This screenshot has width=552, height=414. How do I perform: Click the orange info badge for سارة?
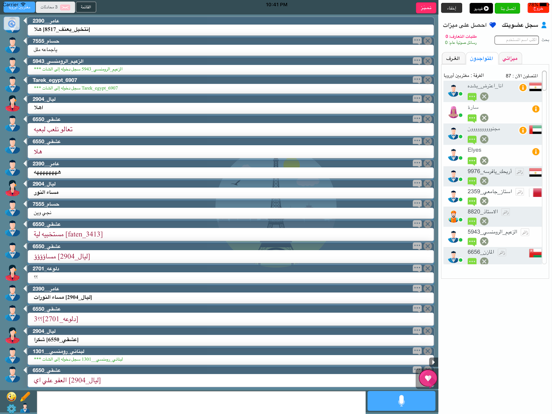coord(535,109)
